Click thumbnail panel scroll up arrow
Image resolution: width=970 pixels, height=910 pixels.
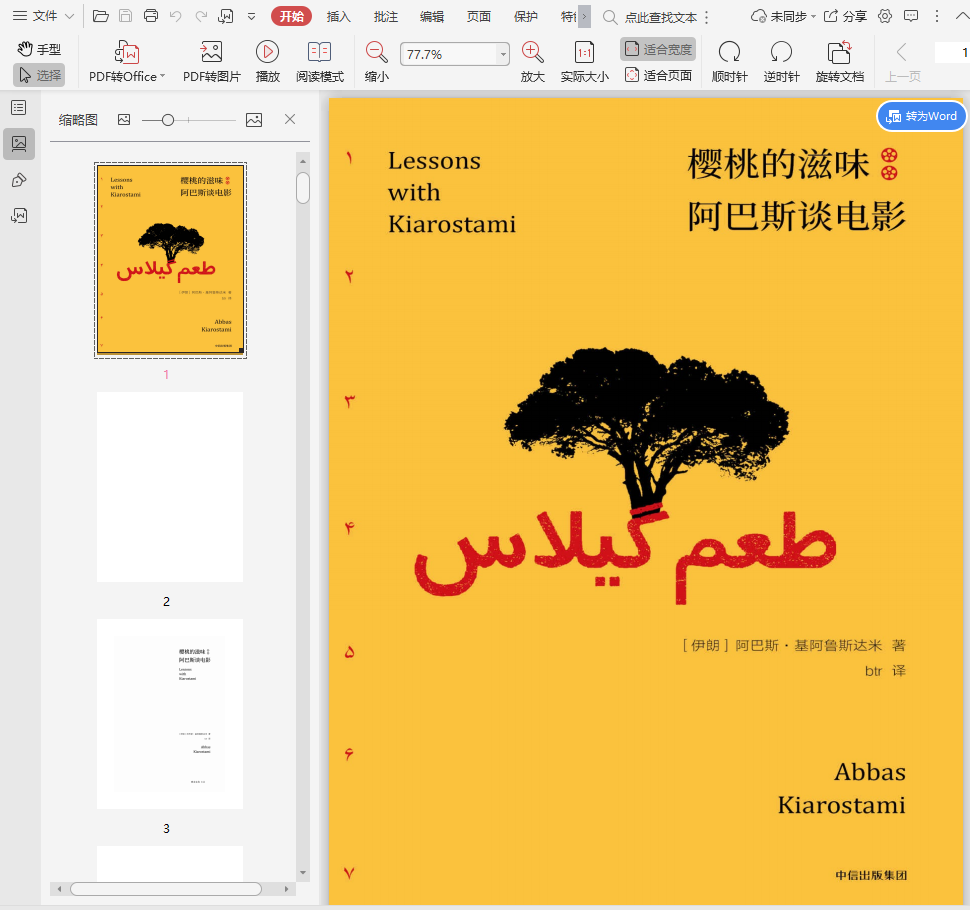pyautogui.click(x=303, y=161)
